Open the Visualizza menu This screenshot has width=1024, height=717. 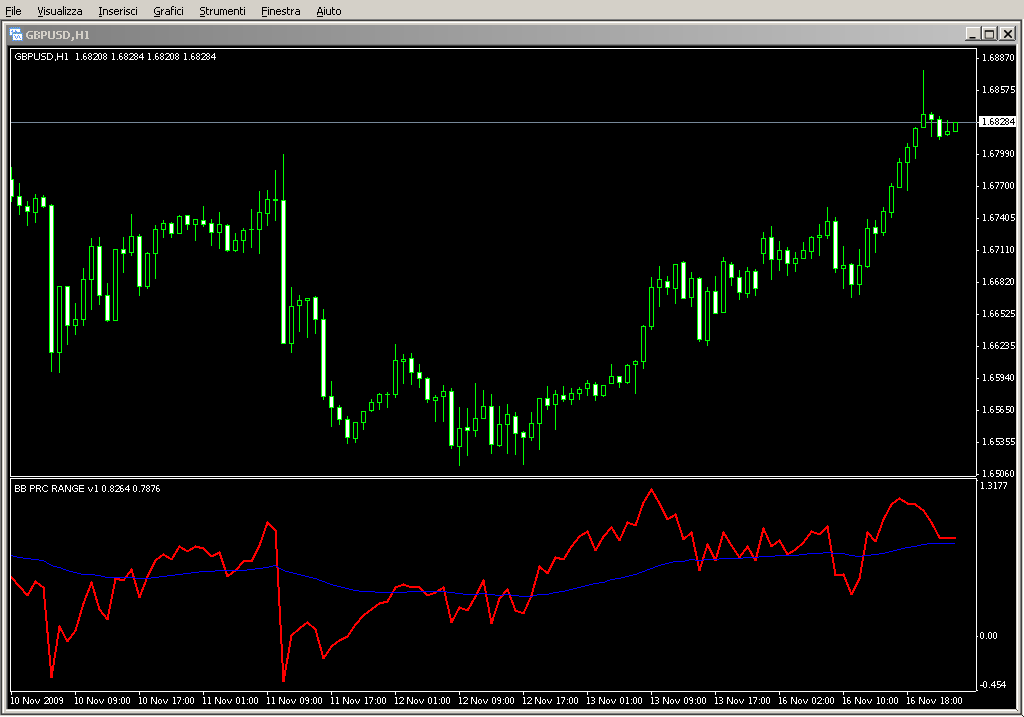pyautogui.click(x=59, y=11)
